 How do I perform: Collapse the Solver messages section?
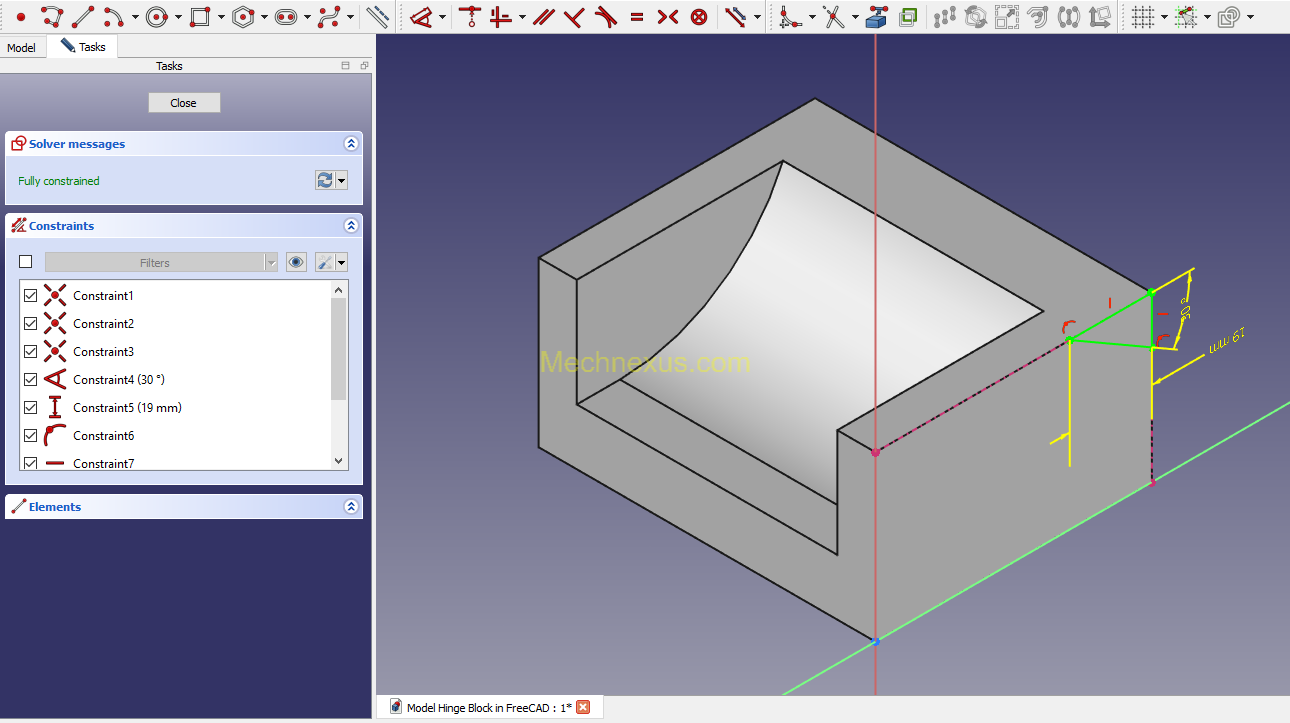[351, 144]
